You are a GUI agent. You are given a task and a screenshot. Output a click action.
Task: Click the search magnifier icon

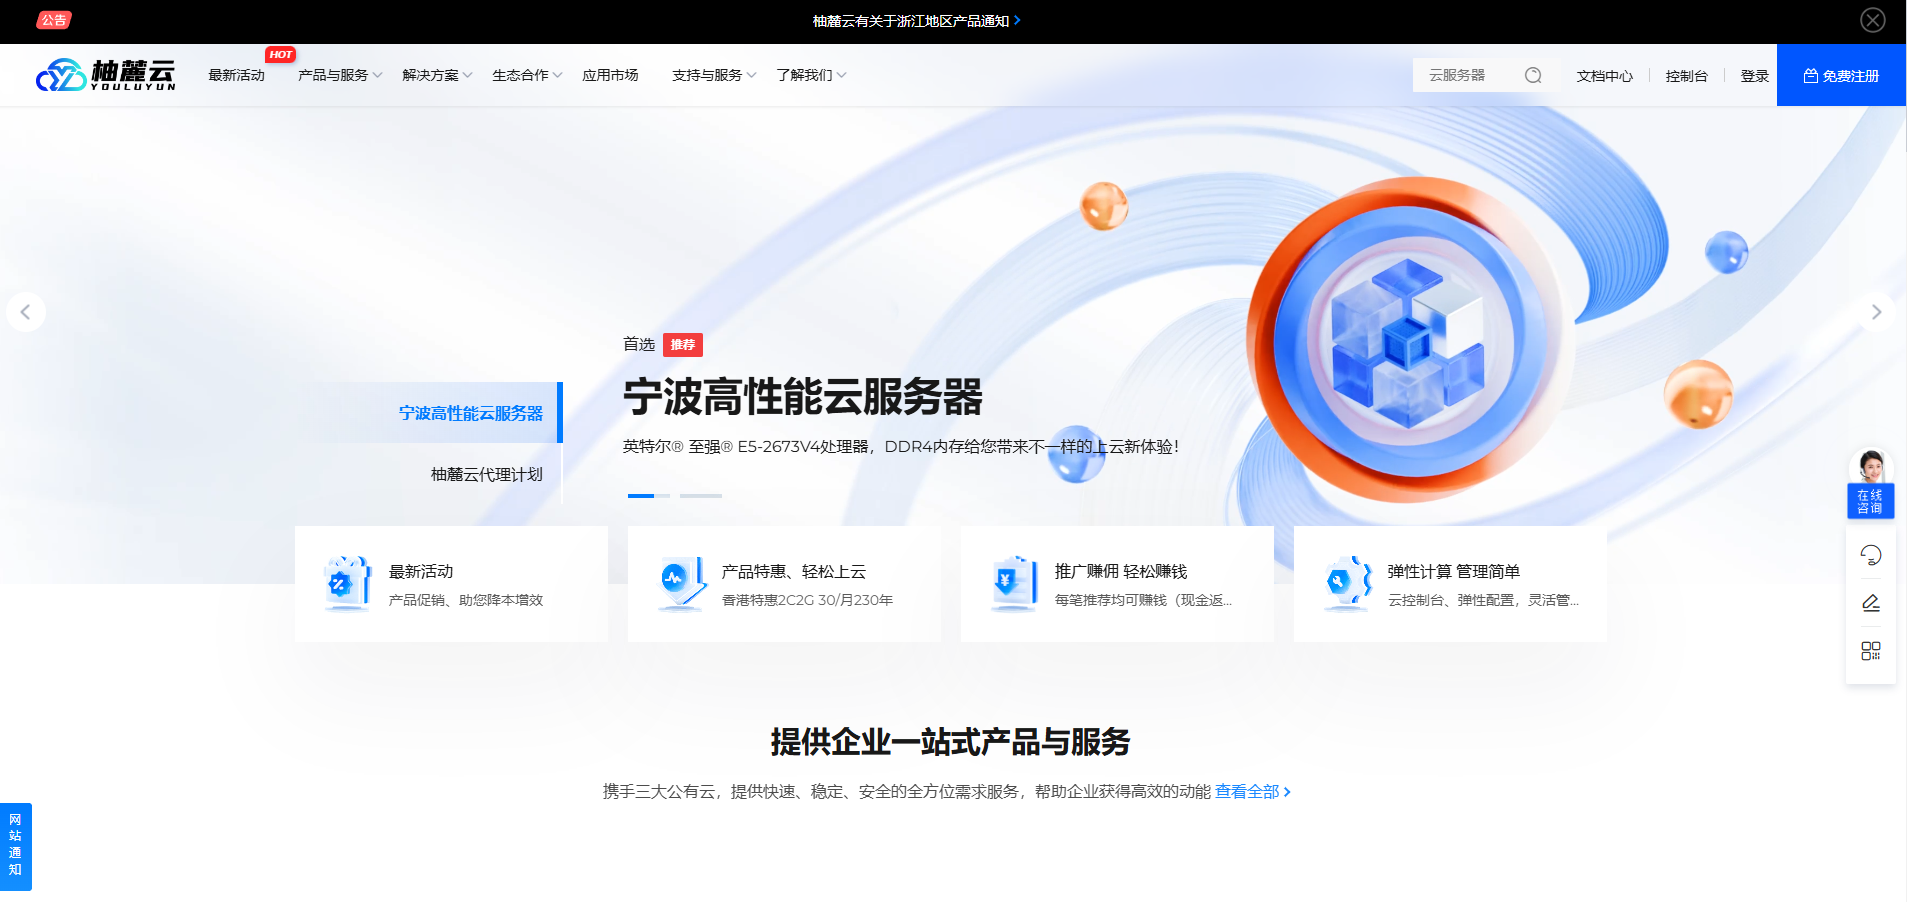click(x=1533, y=75)
